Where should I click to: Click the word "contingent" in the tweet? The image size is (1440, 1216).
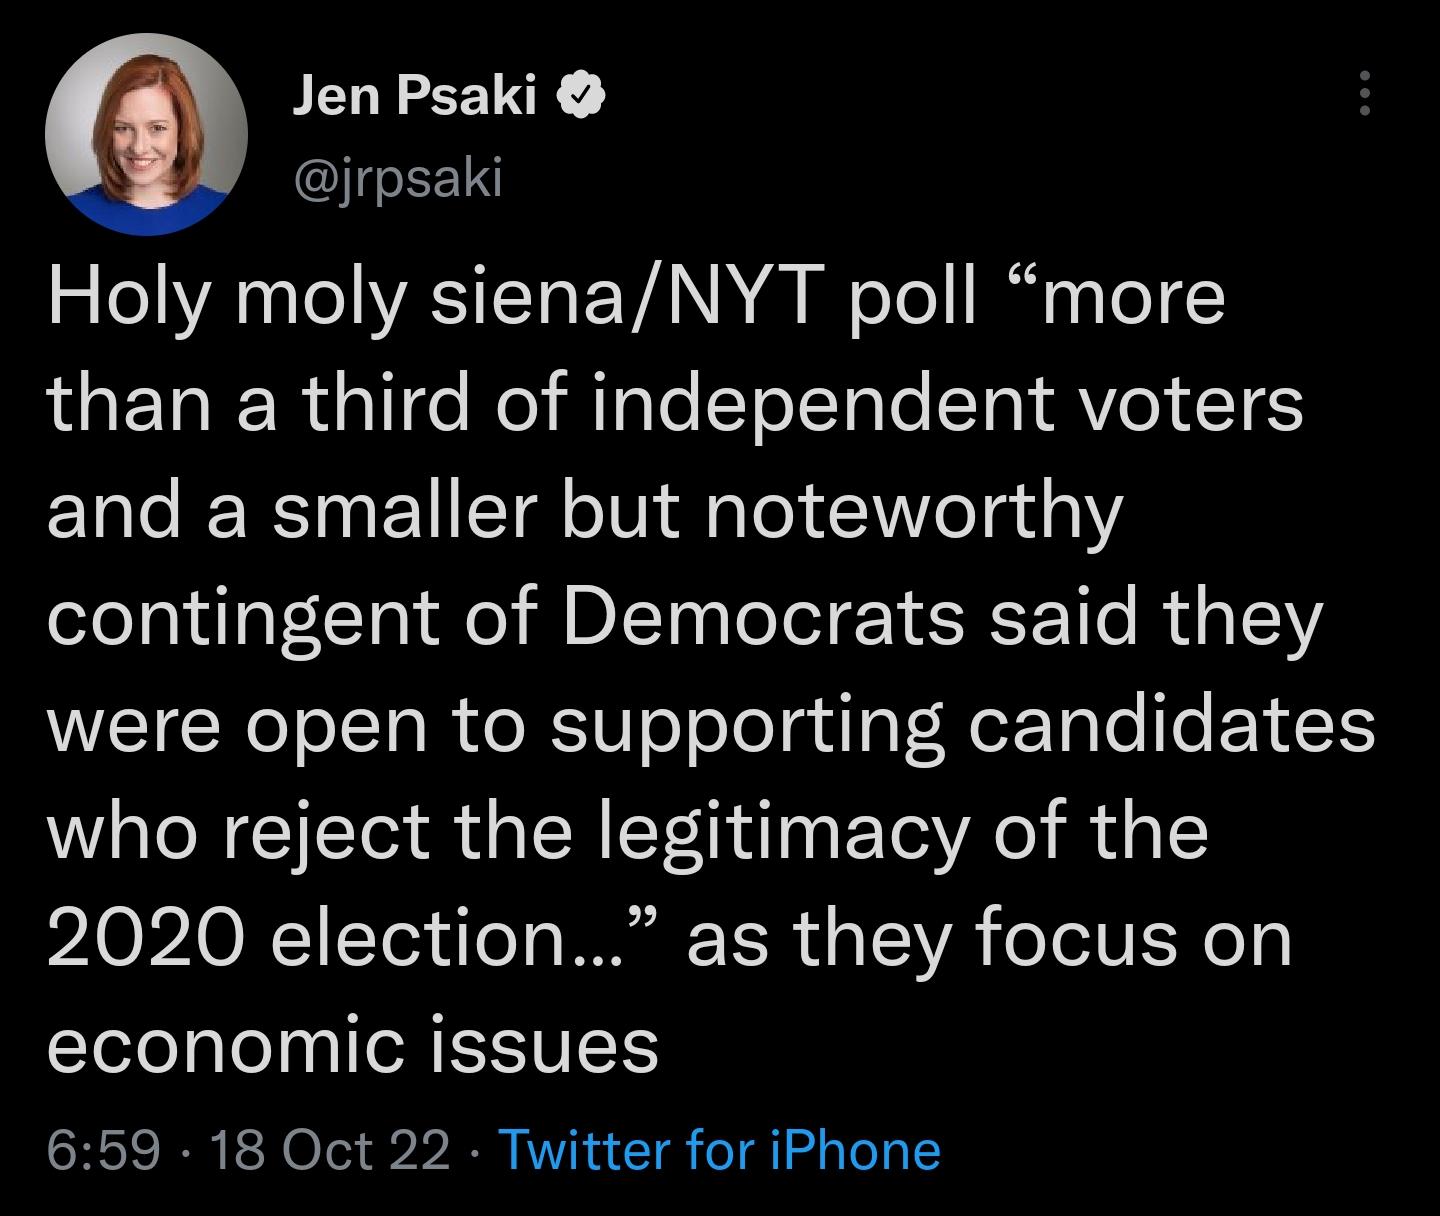[x=244, y=619]
